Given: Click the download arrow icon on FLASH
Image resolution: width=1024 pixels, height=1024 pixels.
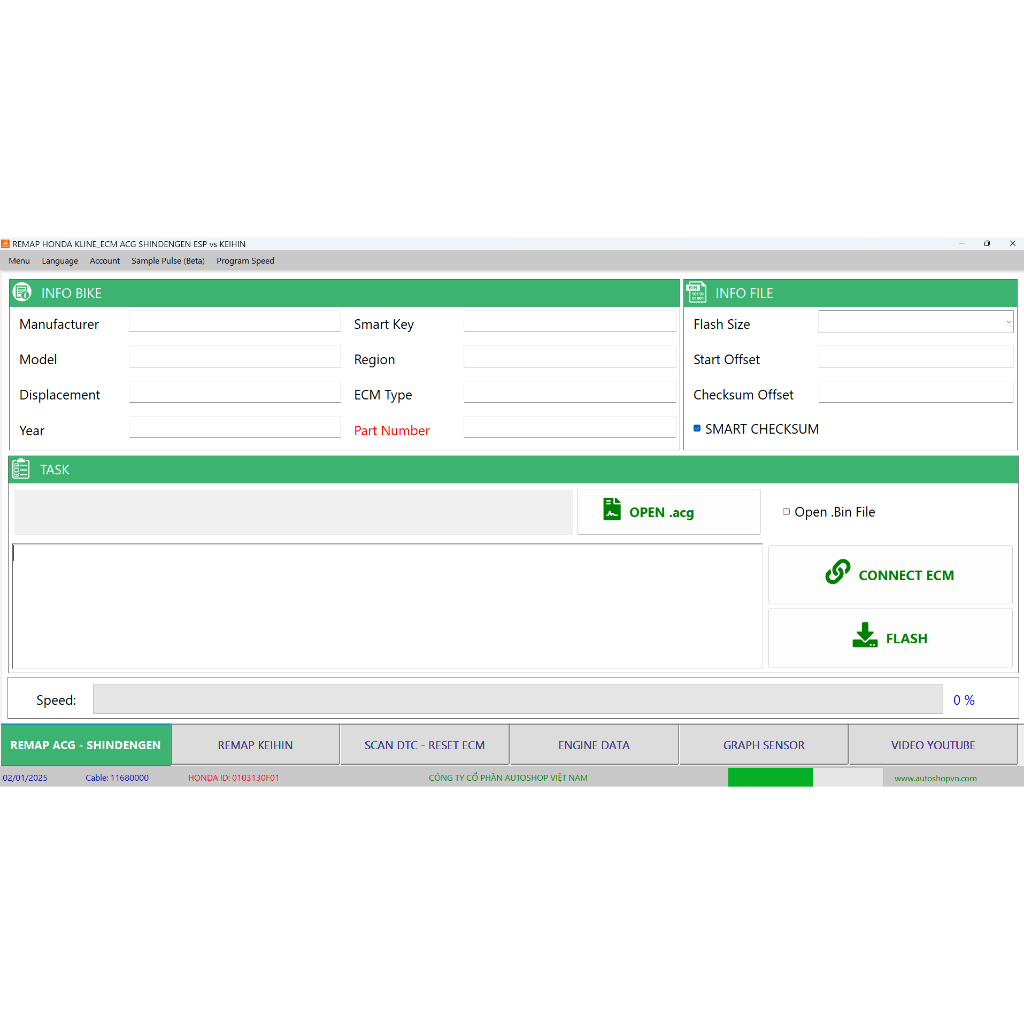Looking at the screenshot, I should 864,636.
